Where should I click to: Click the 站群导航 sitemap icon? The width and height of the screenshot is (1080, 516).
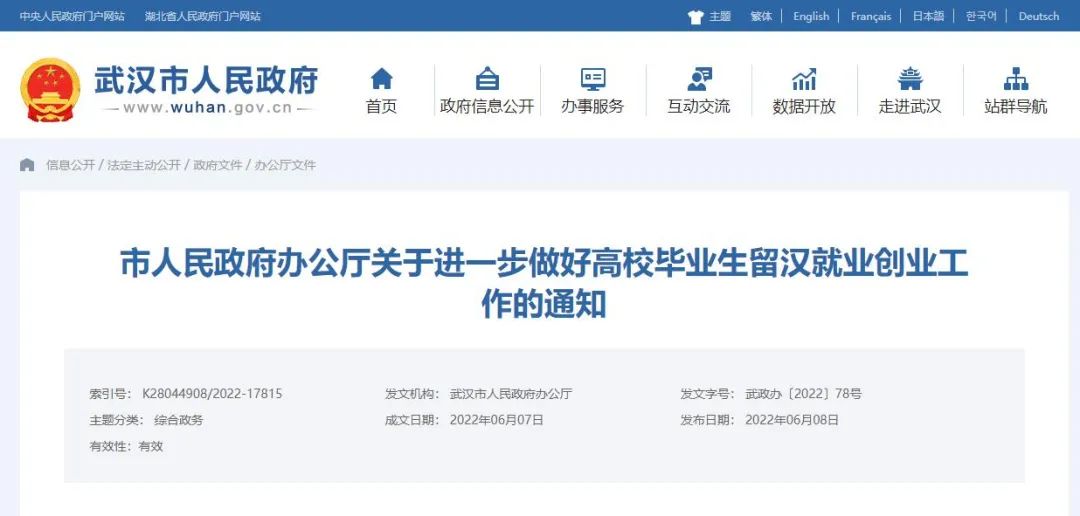point(1016,79)
